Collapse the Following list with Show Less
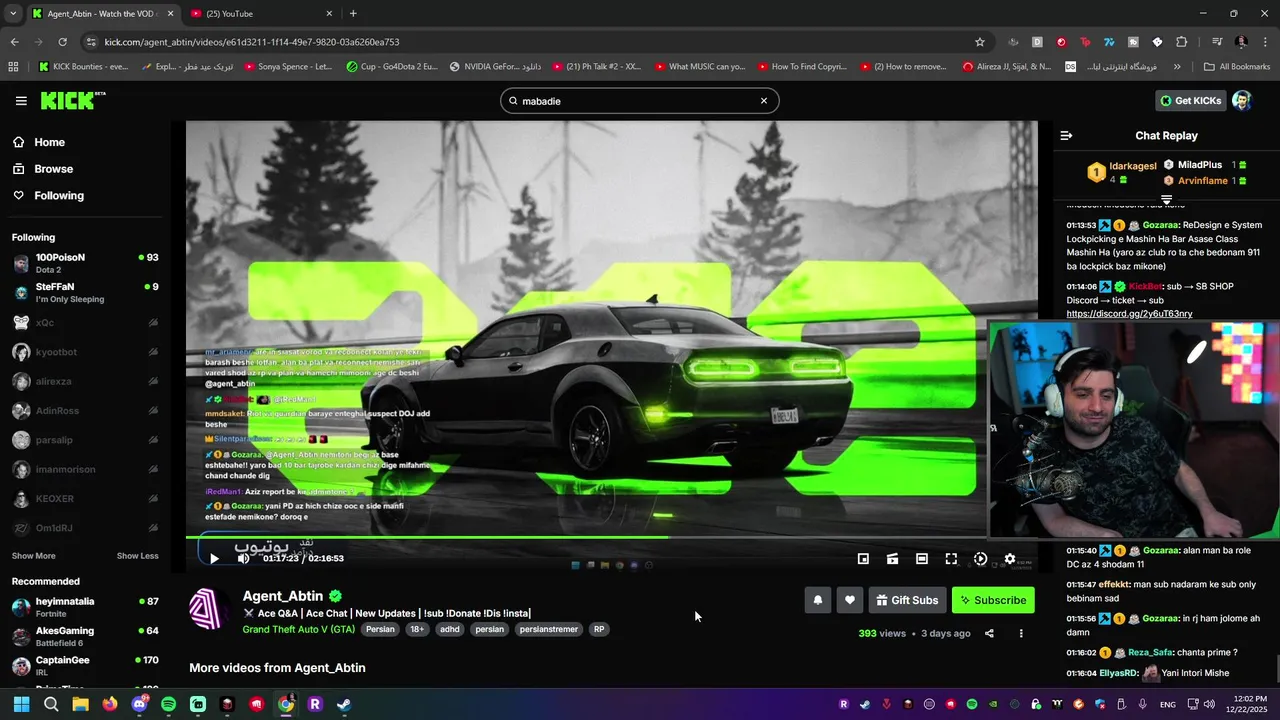The image size is (1280, 720). click(x=137, y=556)
